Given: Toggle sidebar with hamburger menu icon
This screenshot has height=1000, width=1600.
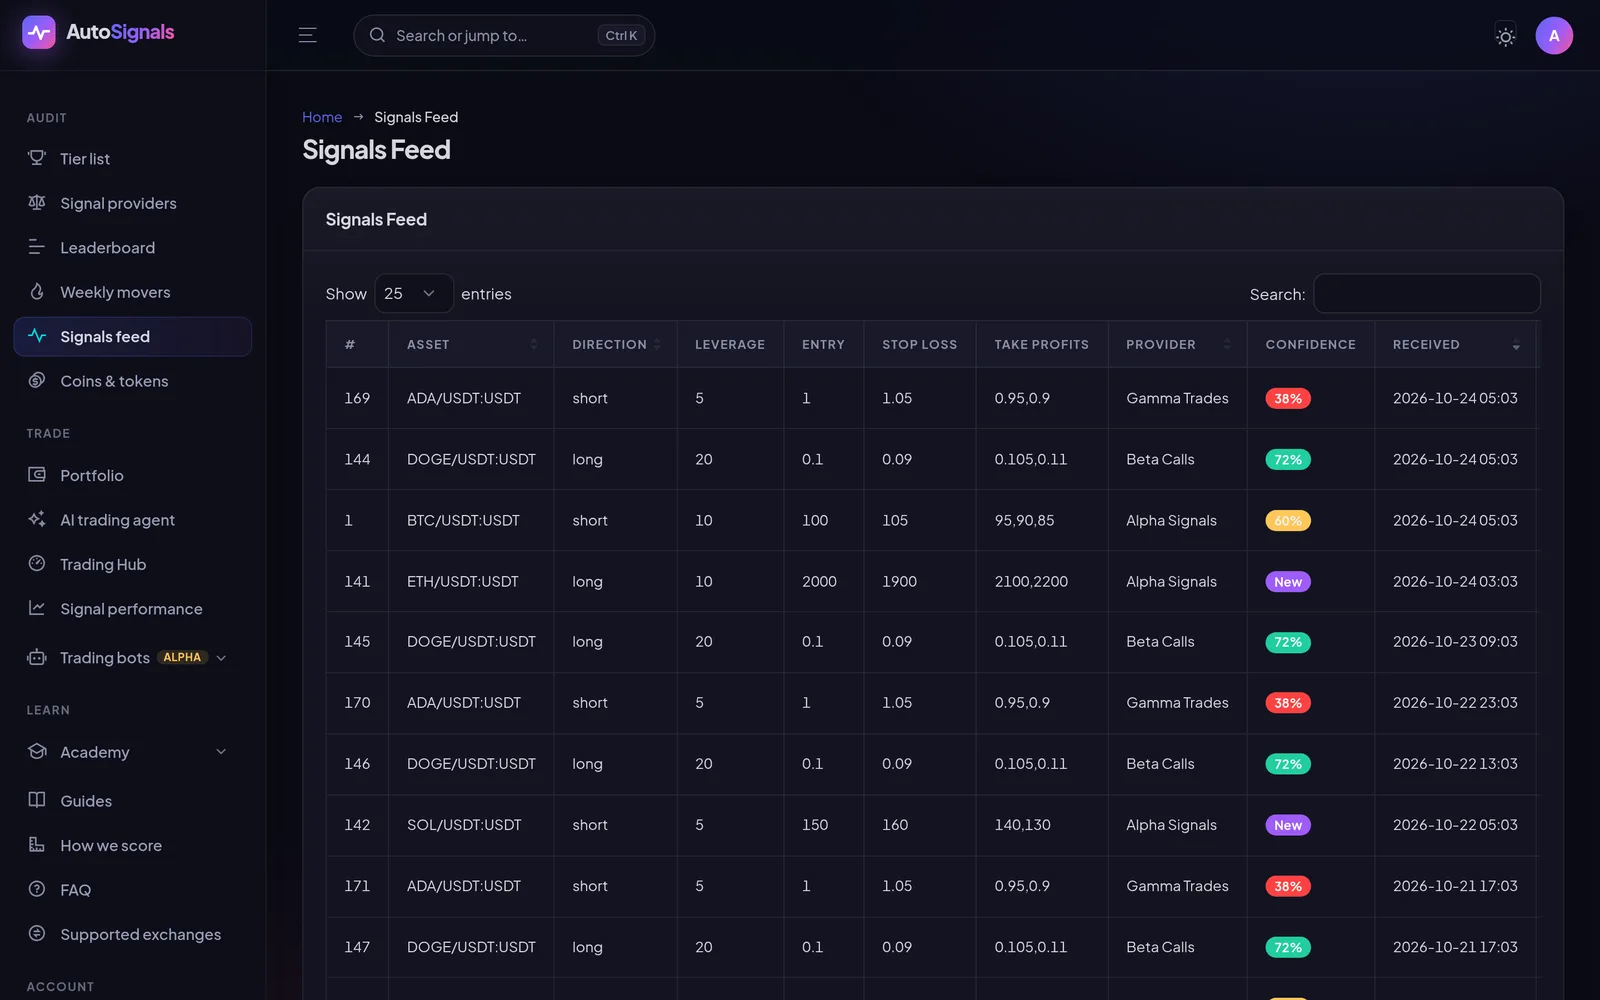Looking at the screenshot, I should 308,35.
